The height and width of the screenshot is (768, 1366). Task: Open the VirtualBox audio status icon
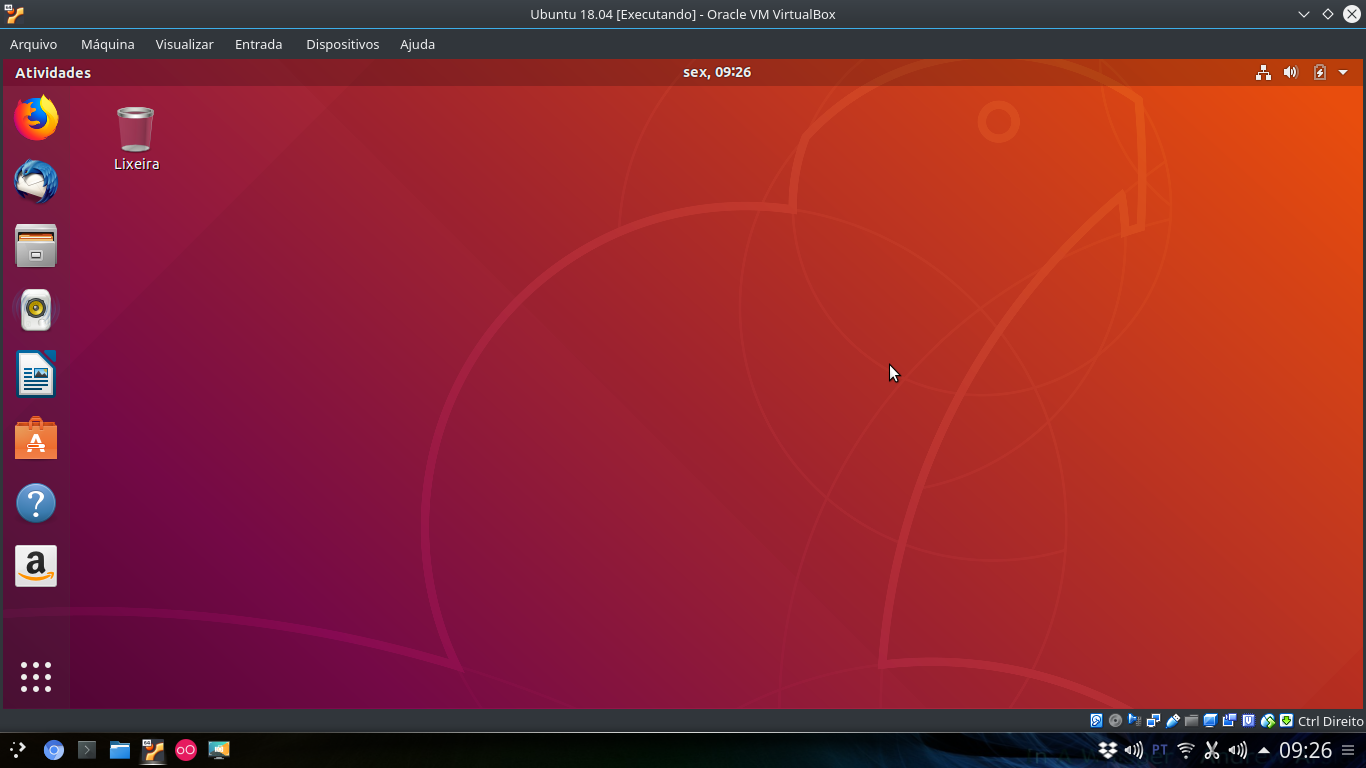point(1133,720)
